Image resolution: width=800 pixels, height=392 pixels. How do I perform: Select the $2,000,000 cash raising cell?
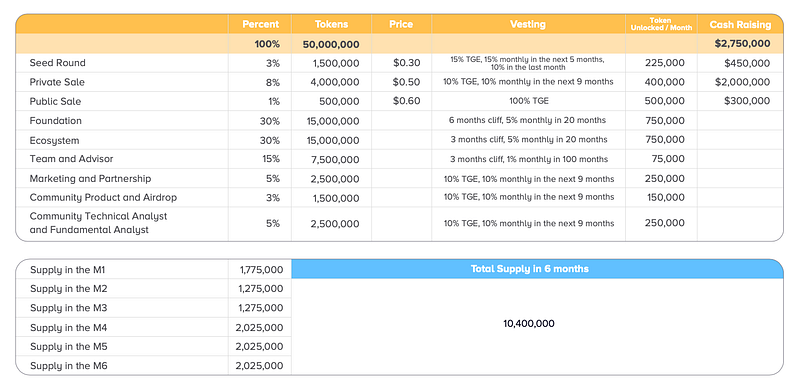[742, 82]
